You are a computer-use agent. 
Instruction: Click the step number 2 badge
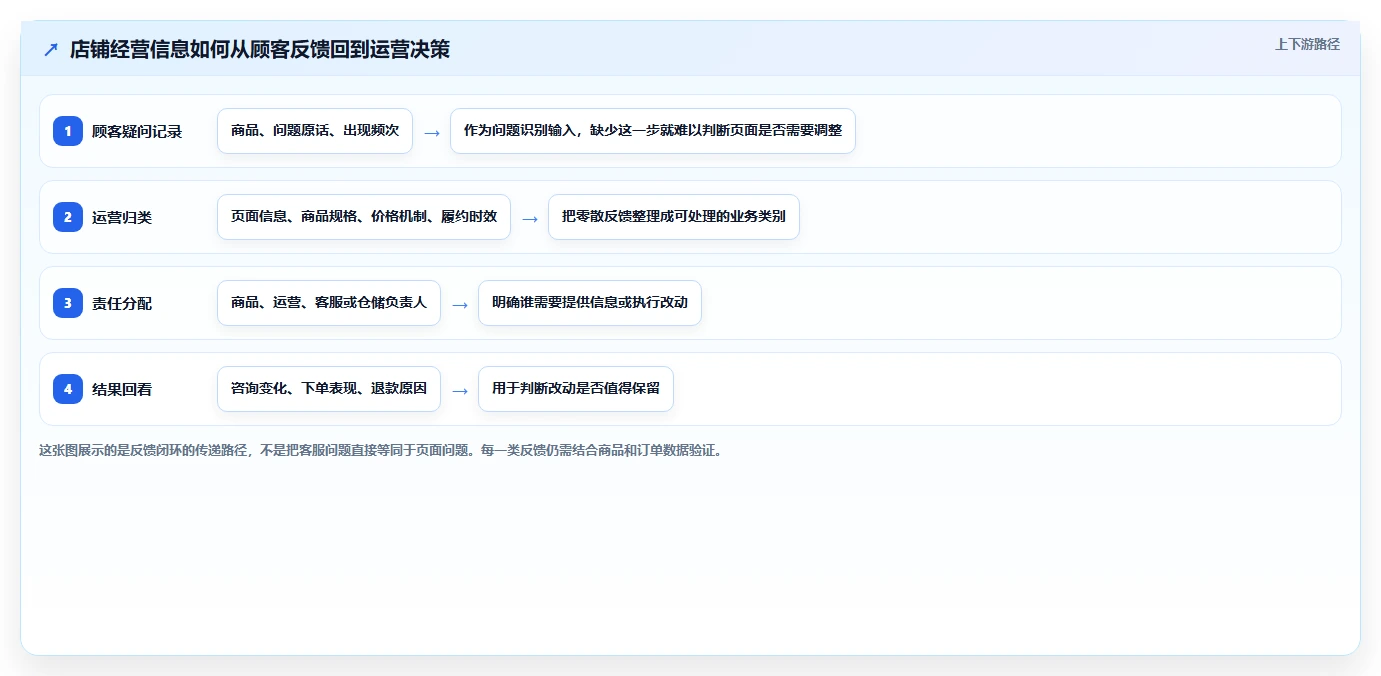(x=68, y=217)
